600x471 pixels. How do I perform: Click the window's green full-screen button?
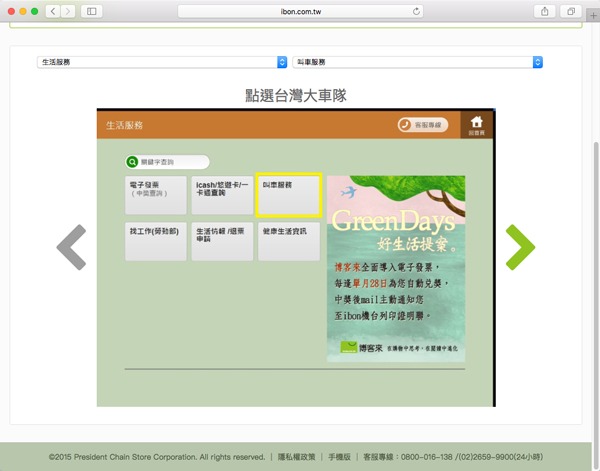pyautogui.click(x=34, y=11)
